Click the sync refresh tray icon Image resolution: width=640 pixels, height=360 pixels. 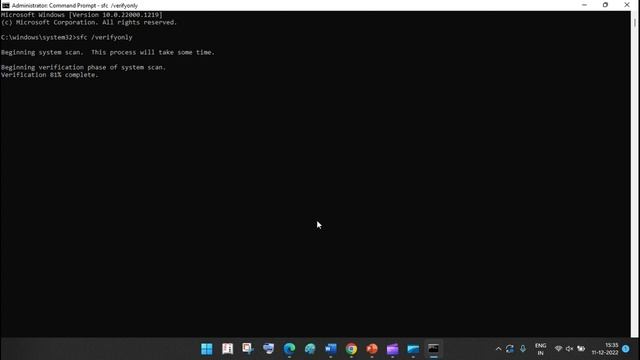pos(510,349)
